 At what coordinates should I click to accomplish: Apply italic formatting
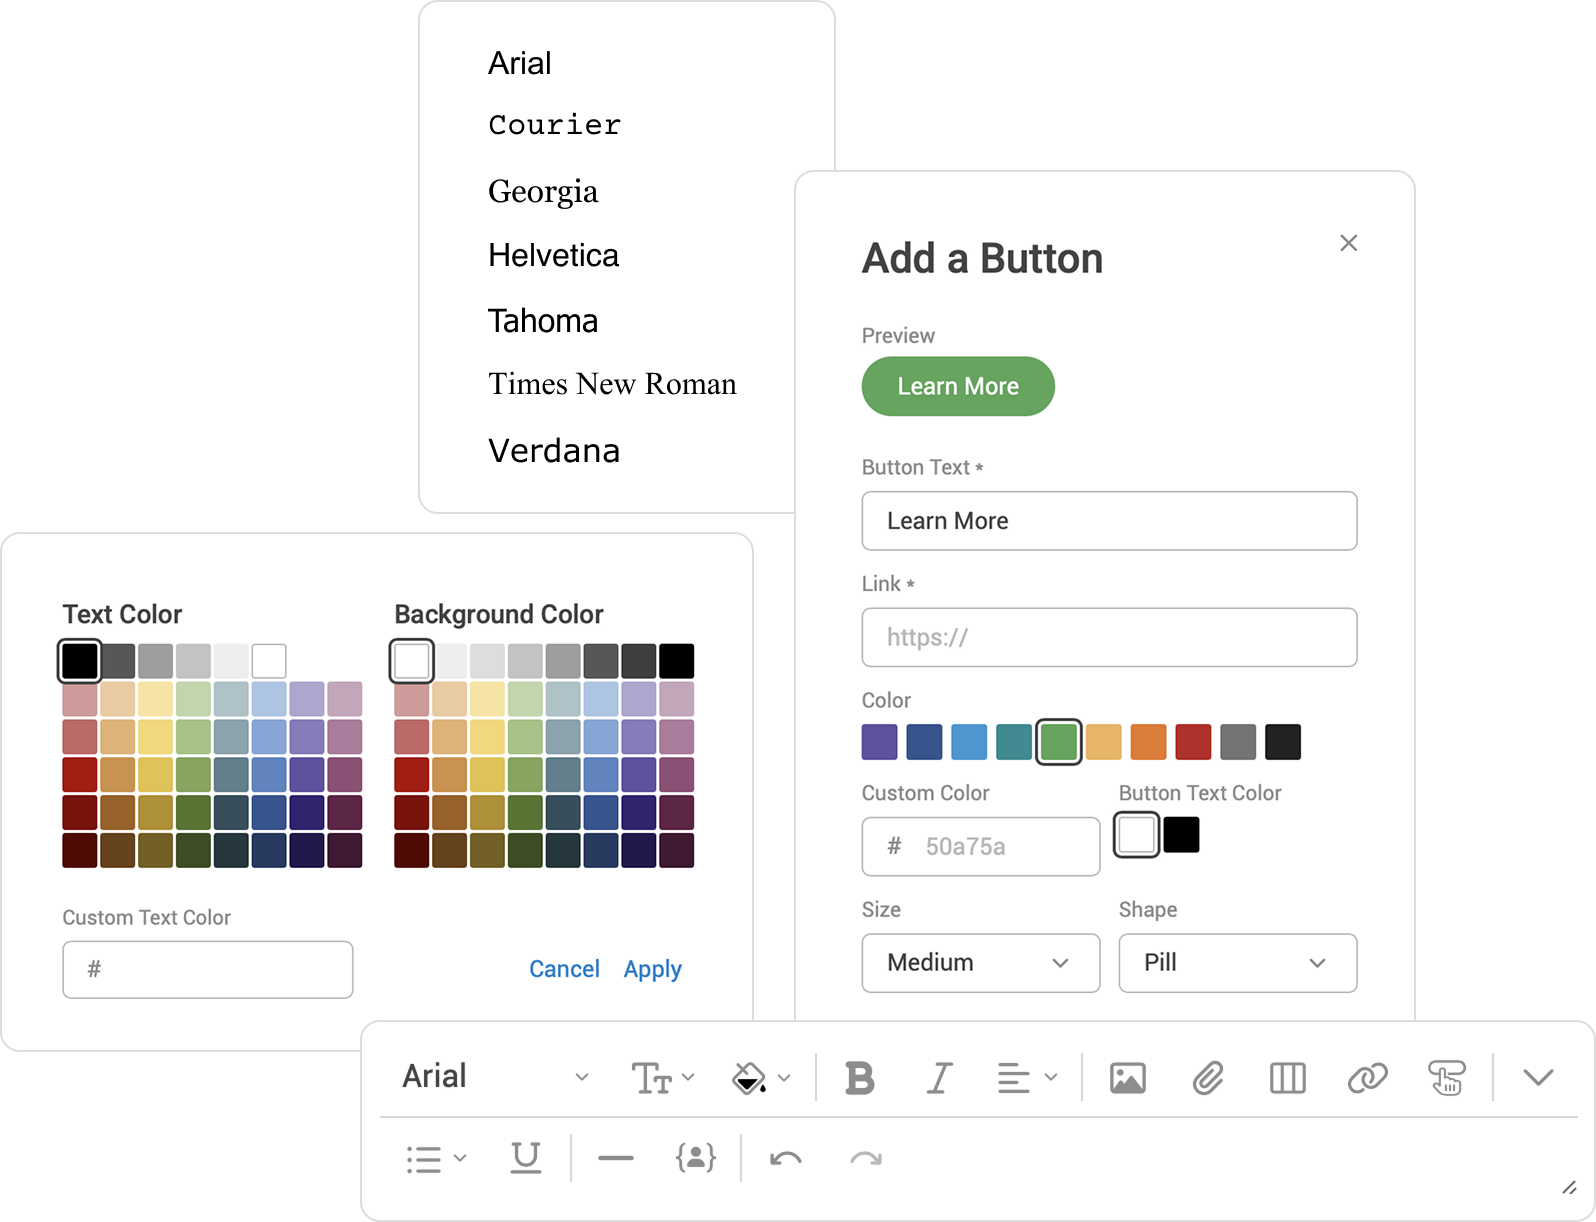[x=938, y=1078]
